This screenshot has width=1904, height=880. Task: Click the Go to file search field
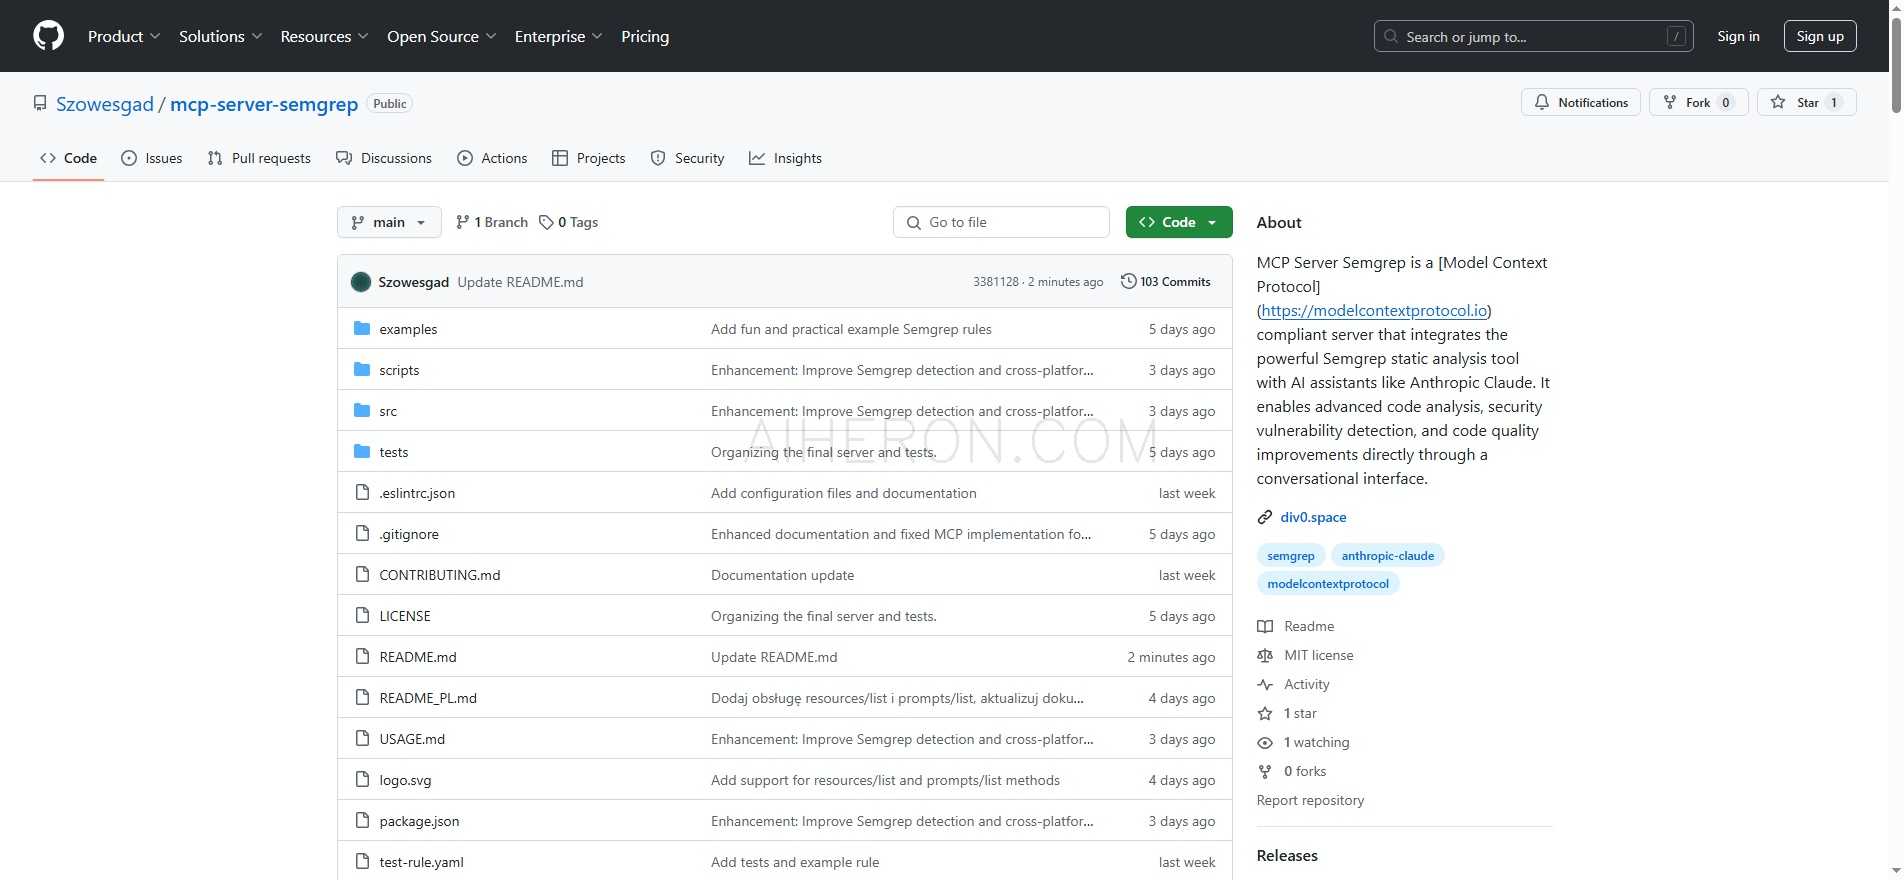point(1001,222)
